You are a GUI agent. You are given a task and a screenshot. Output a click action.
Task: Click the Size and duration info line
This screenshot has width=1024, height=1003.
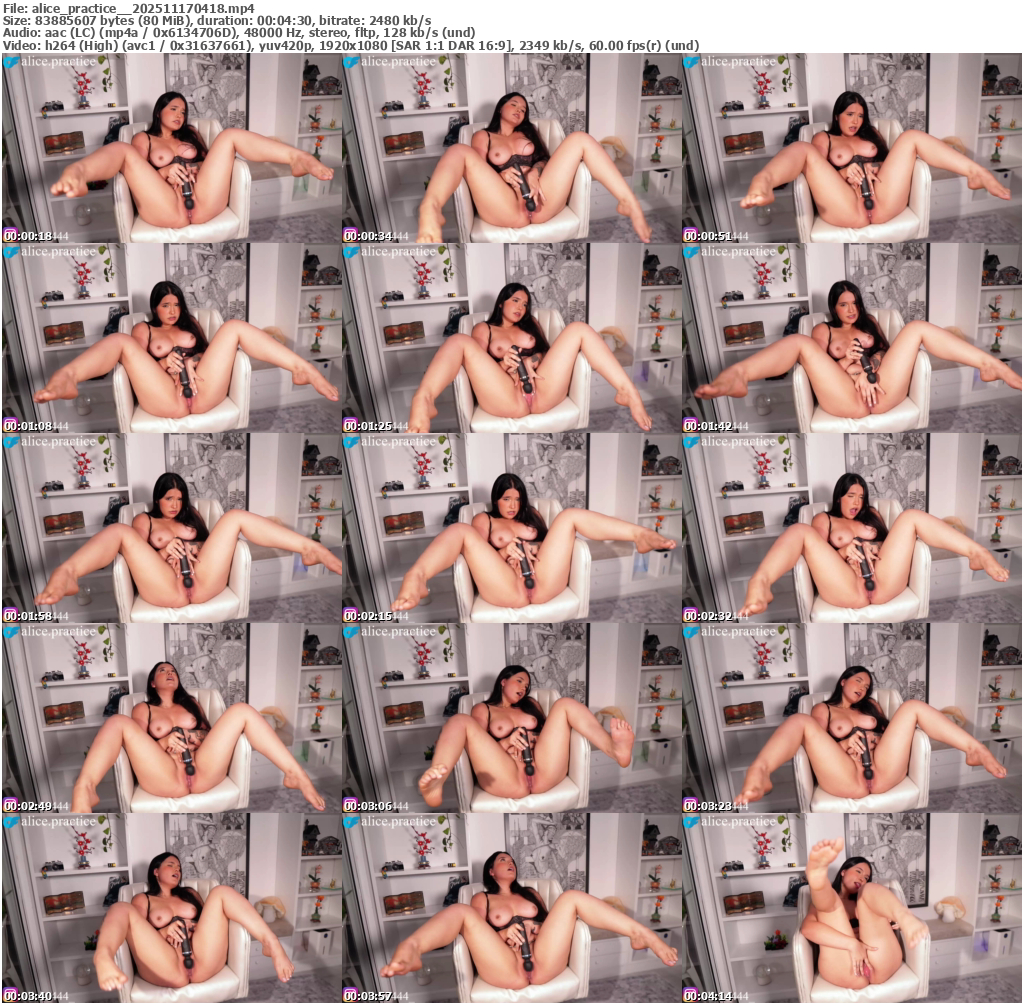217,20
